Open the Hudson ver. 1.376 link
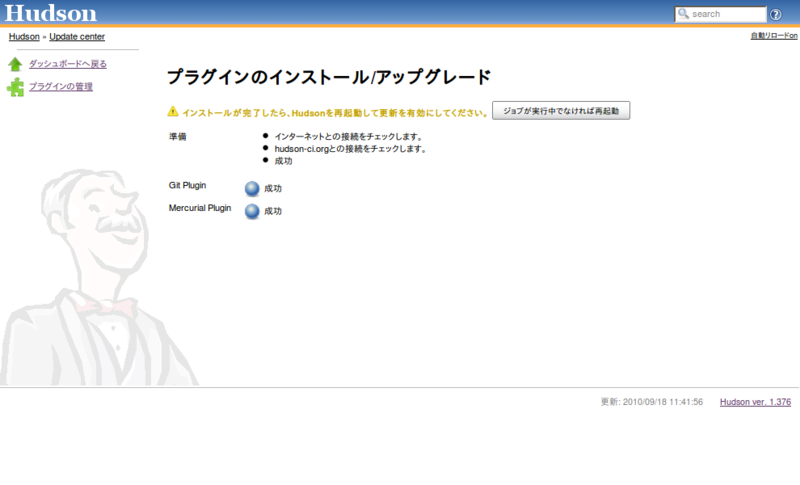The height and width of the screenshot is (485, 800). (755, 402)
